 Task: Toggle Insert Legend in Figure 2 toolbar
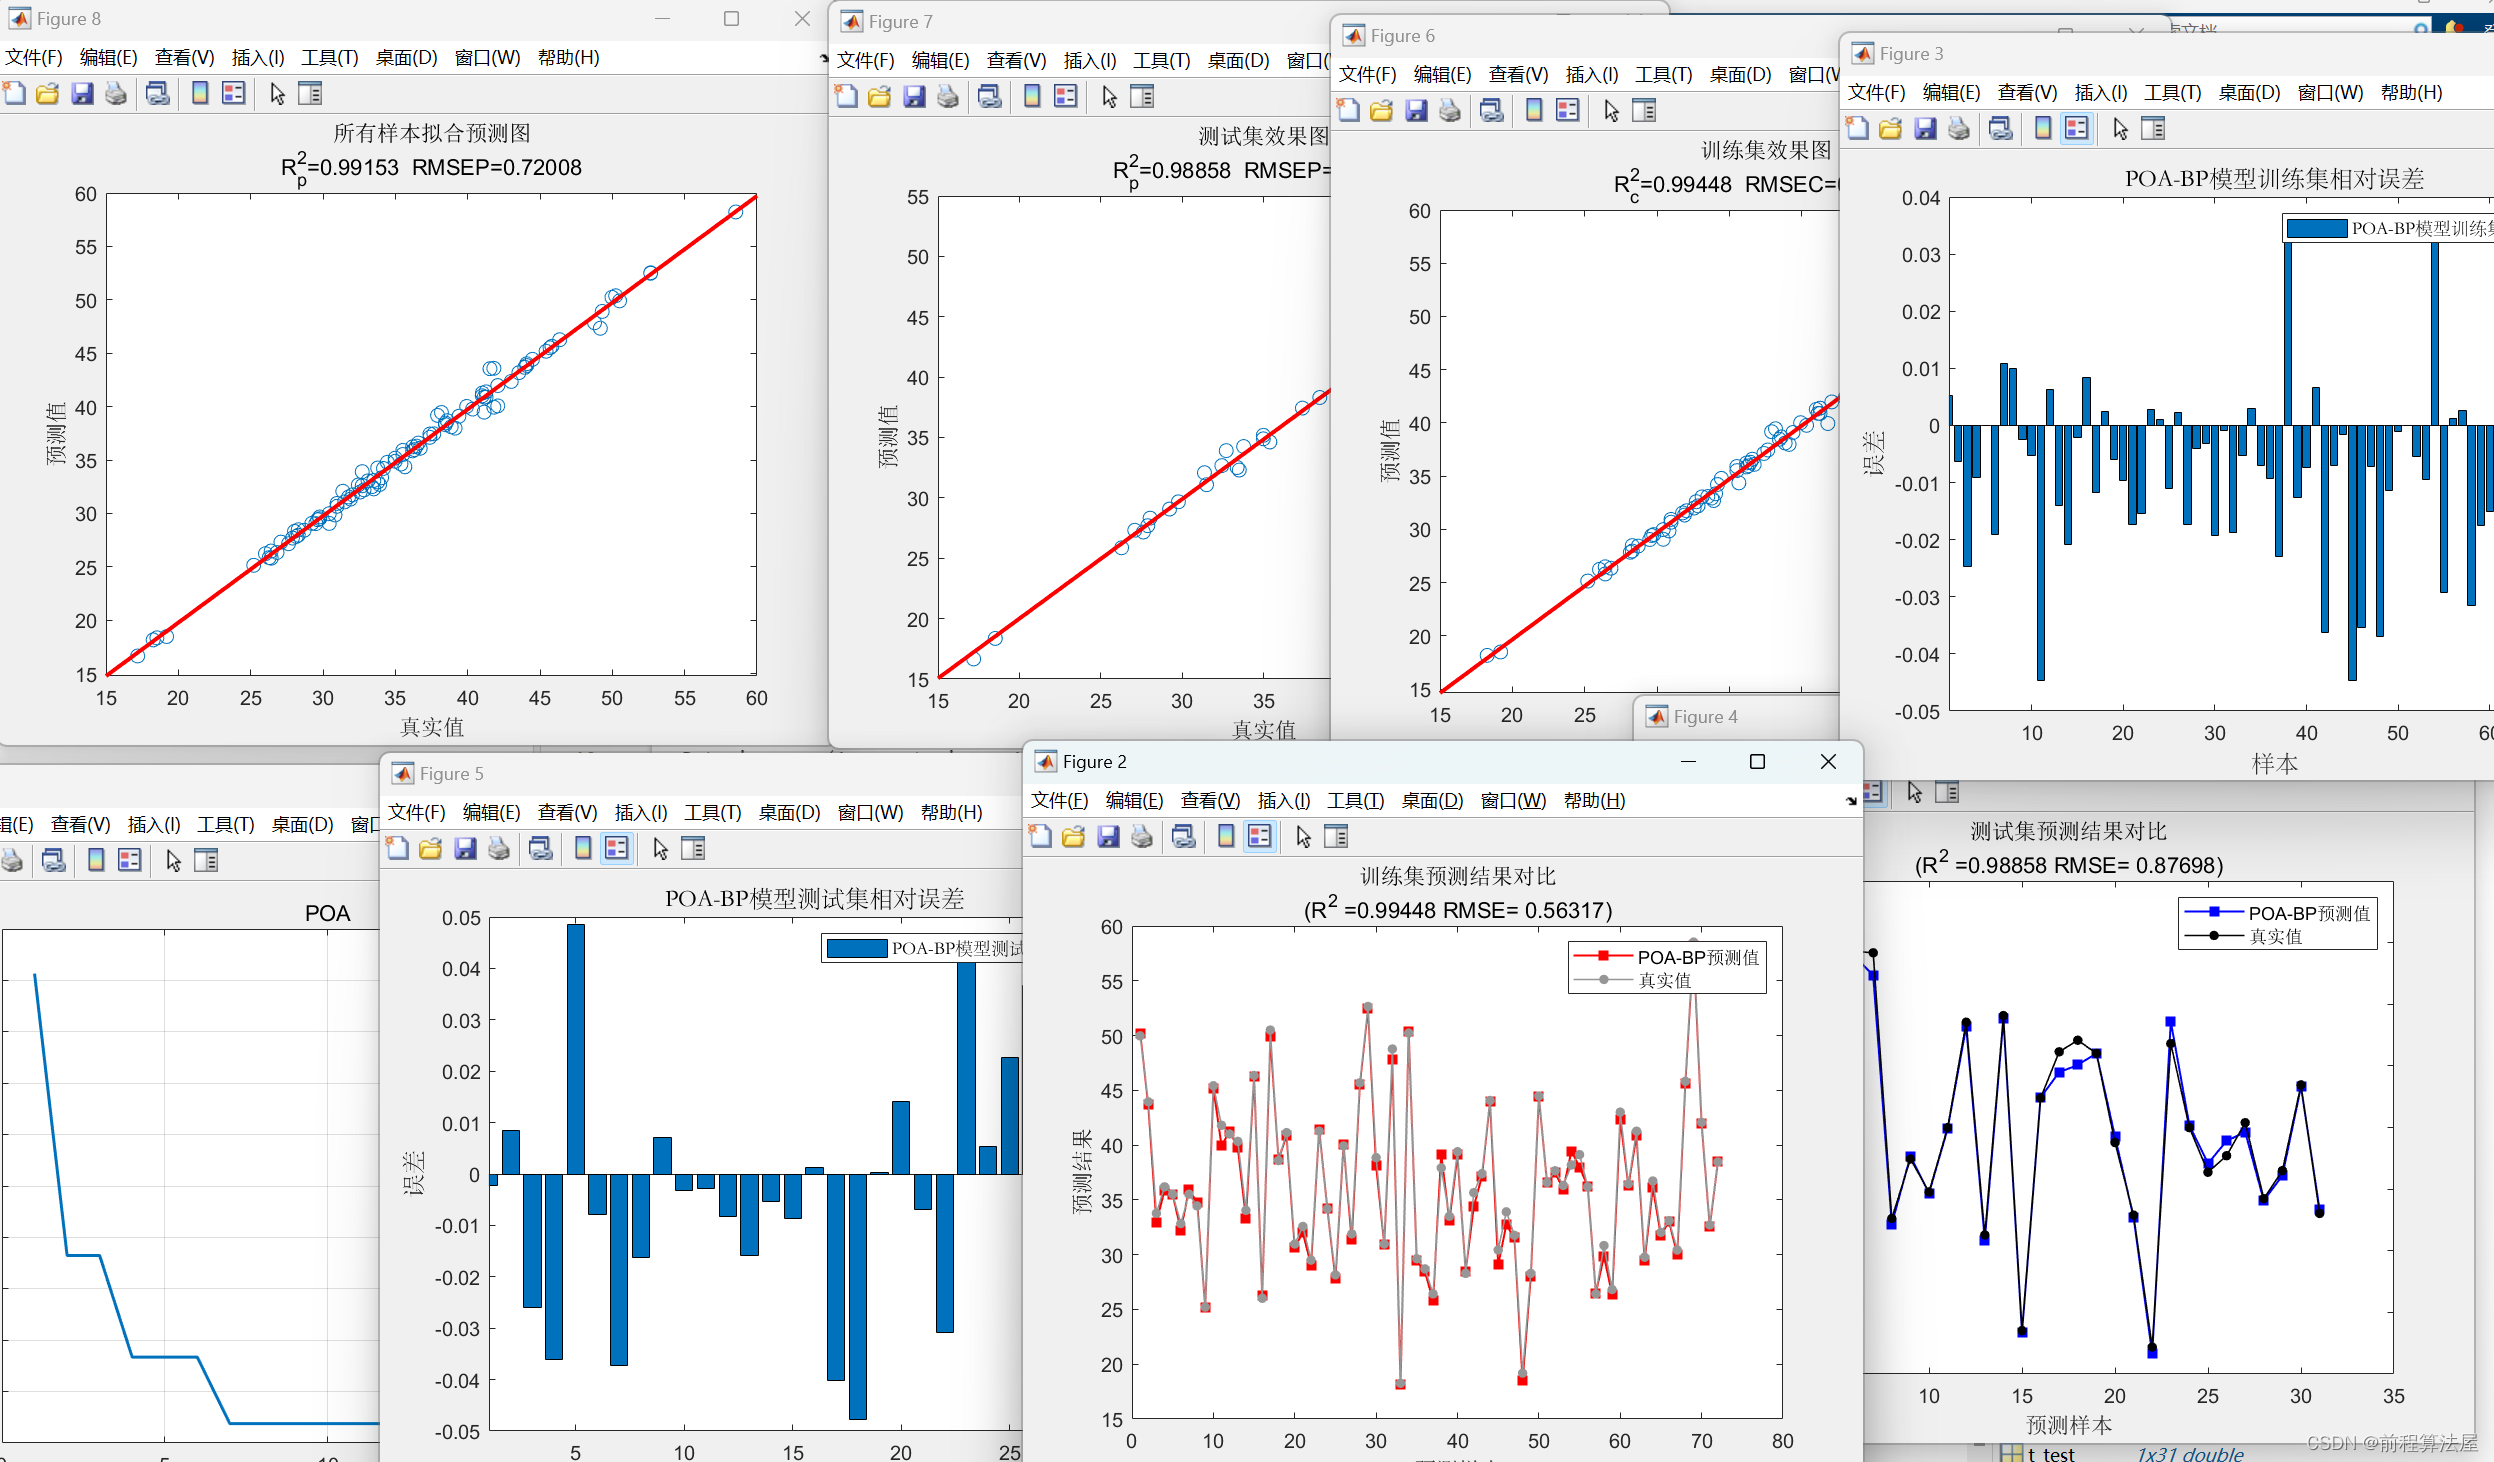click(1260, 837)
